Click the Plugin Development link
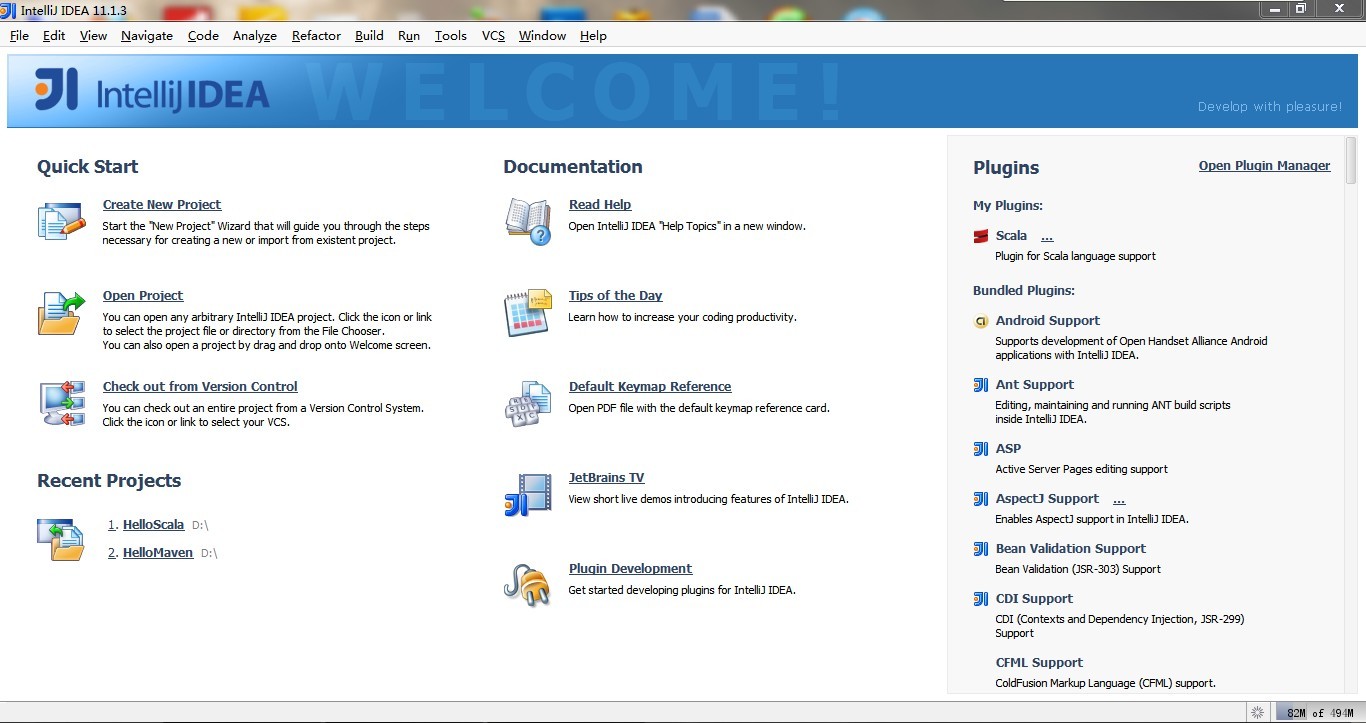This screenshot has height=723, width=1366. [630, 569]
